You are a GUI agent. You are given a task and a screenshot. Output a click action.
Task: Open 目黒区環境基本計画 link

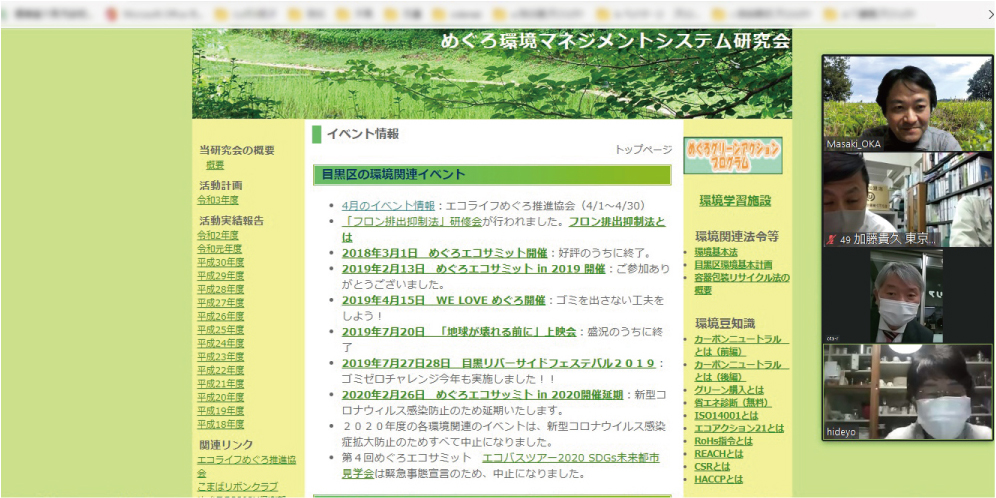pos(733,265)
